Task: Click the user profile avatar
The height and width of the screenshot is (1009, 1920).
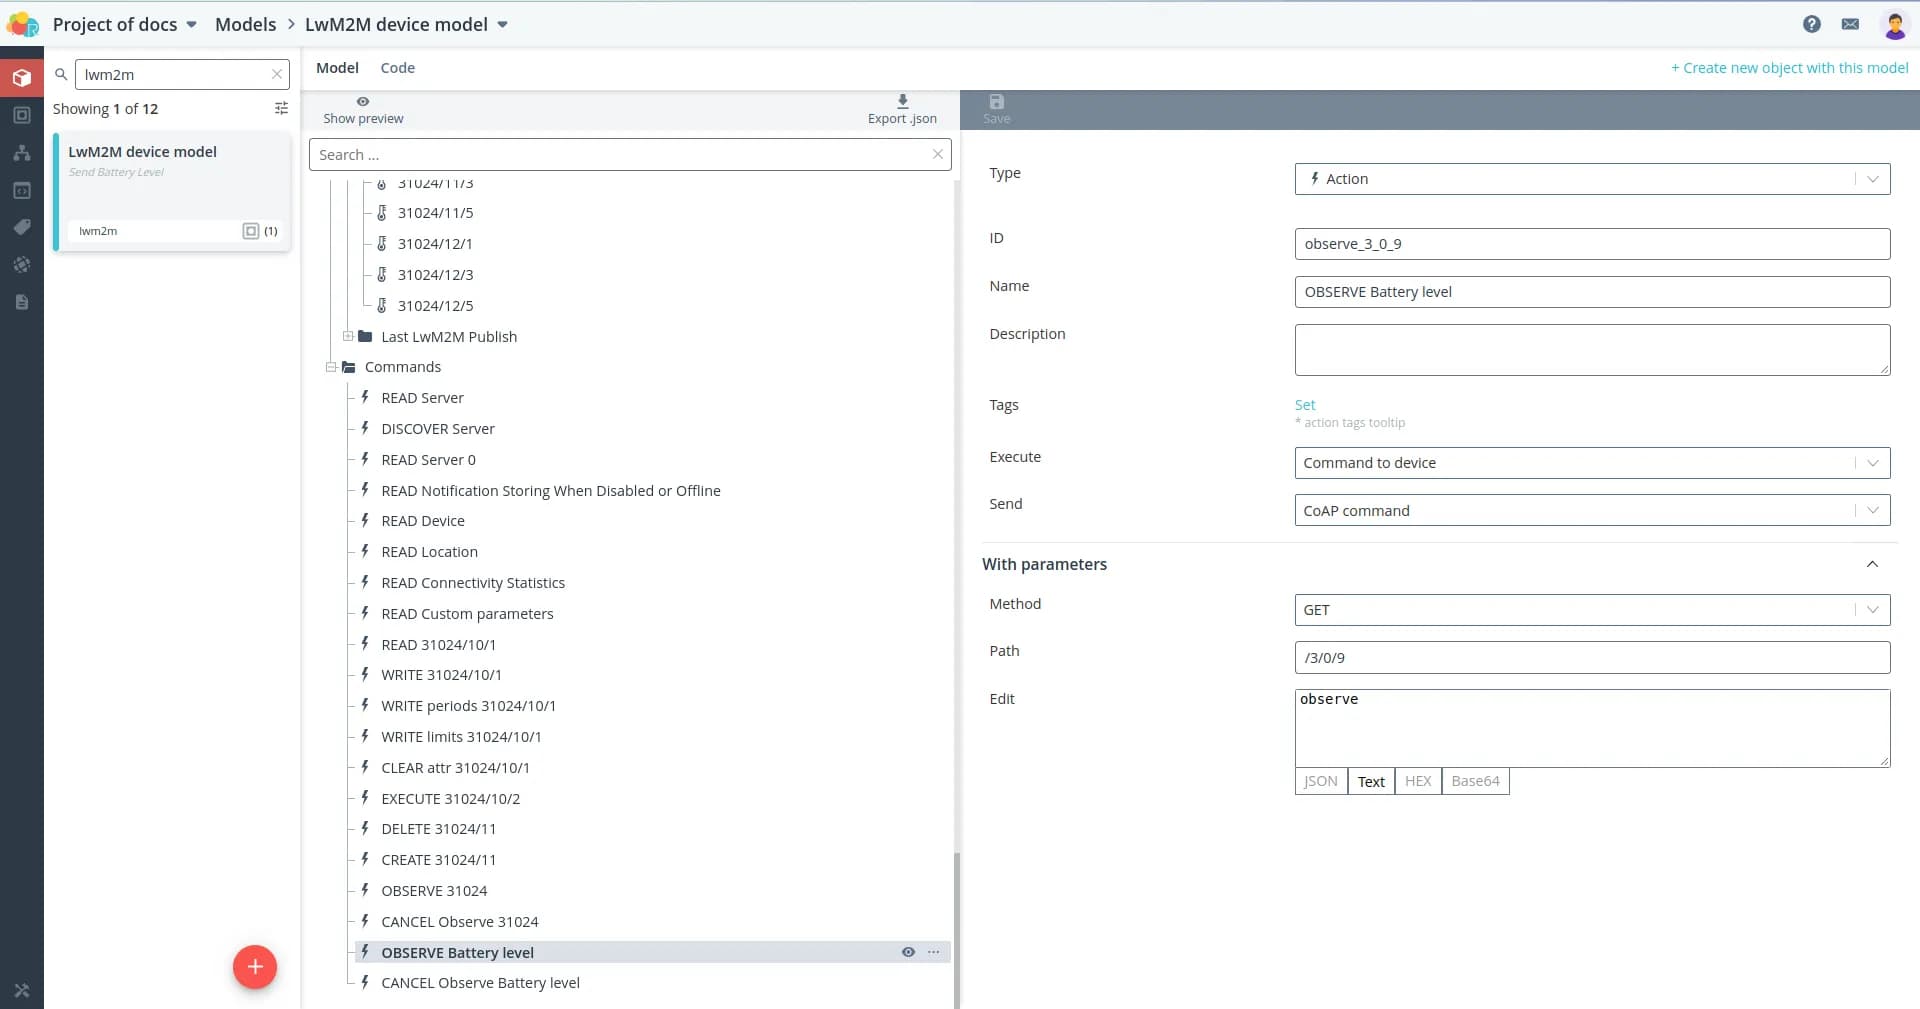Action: [1894, 24]
